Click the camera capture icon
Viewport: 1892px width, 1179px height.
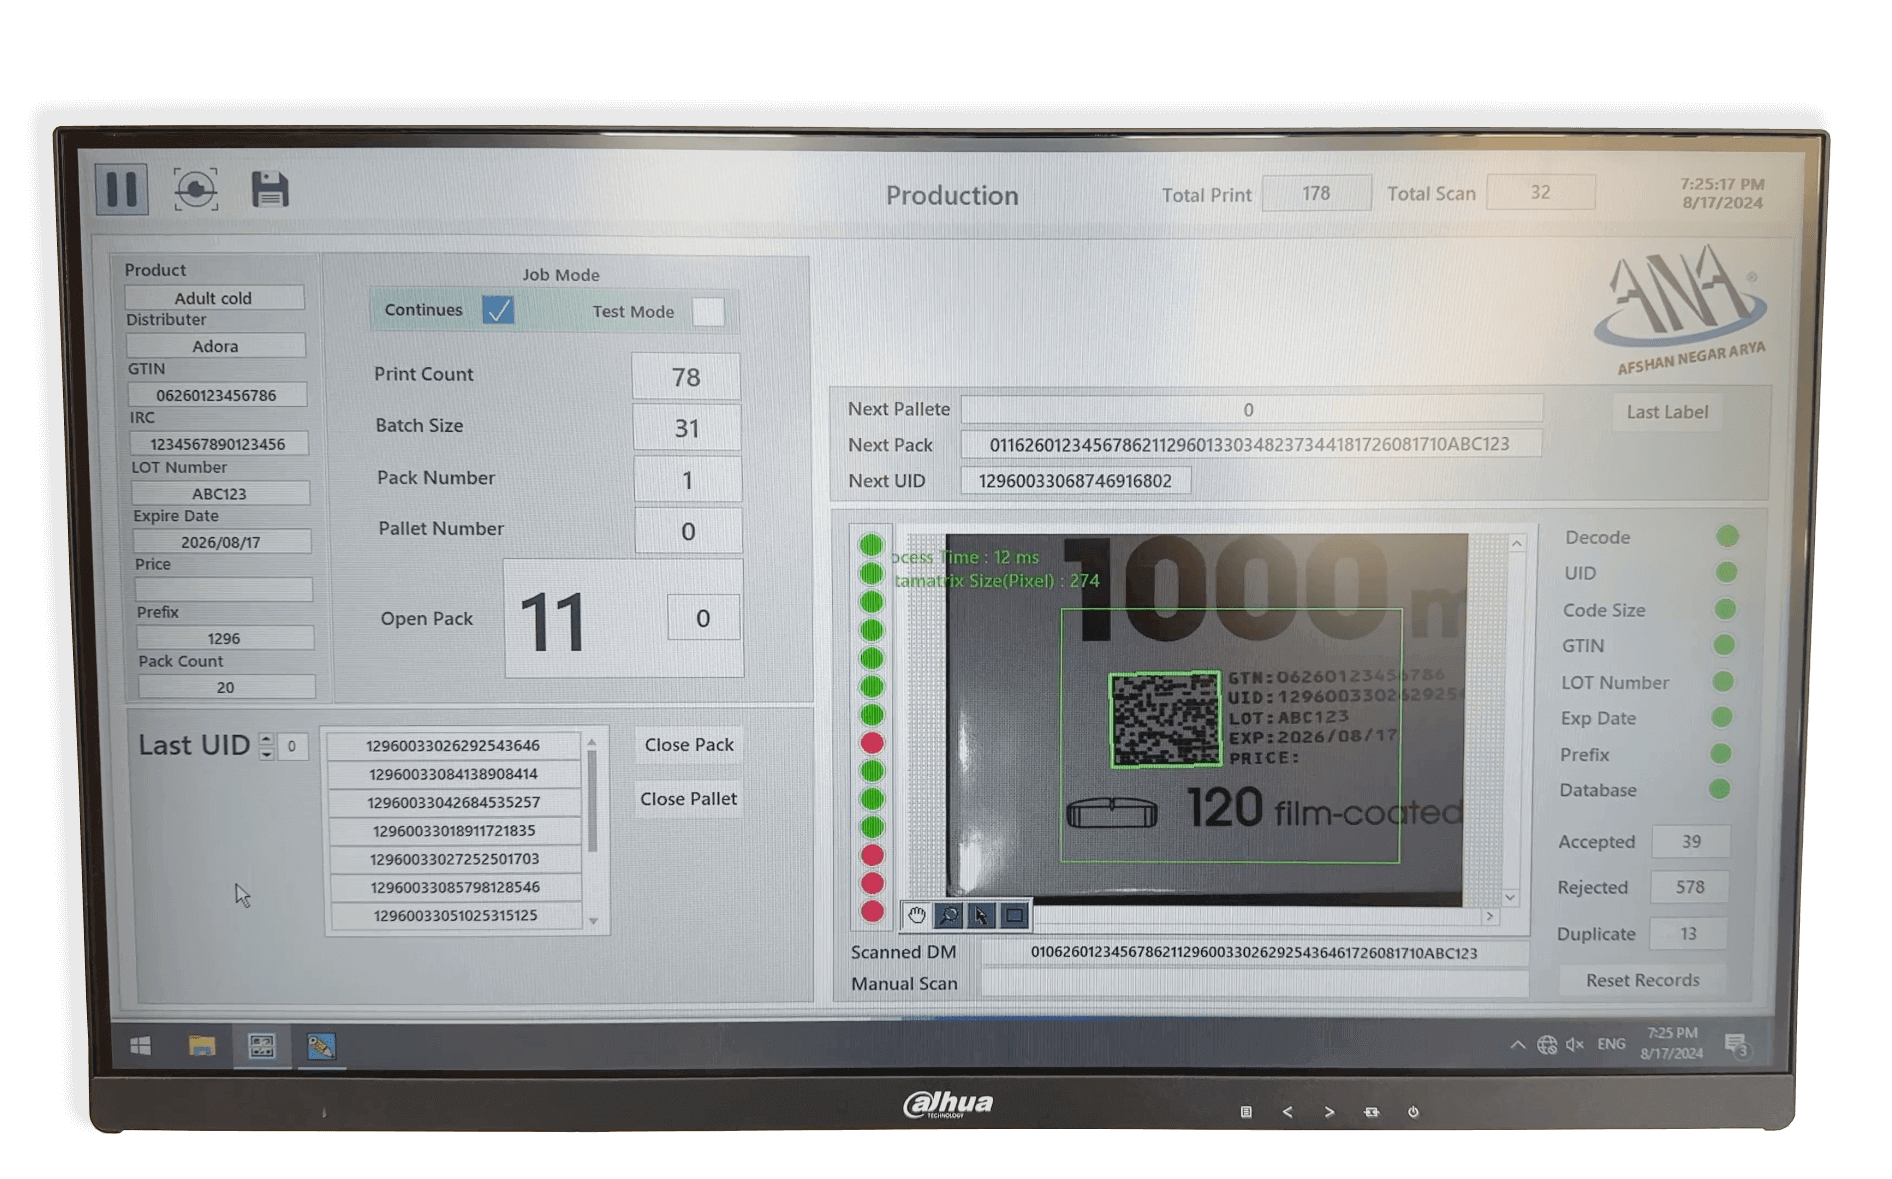click(195, 189)
